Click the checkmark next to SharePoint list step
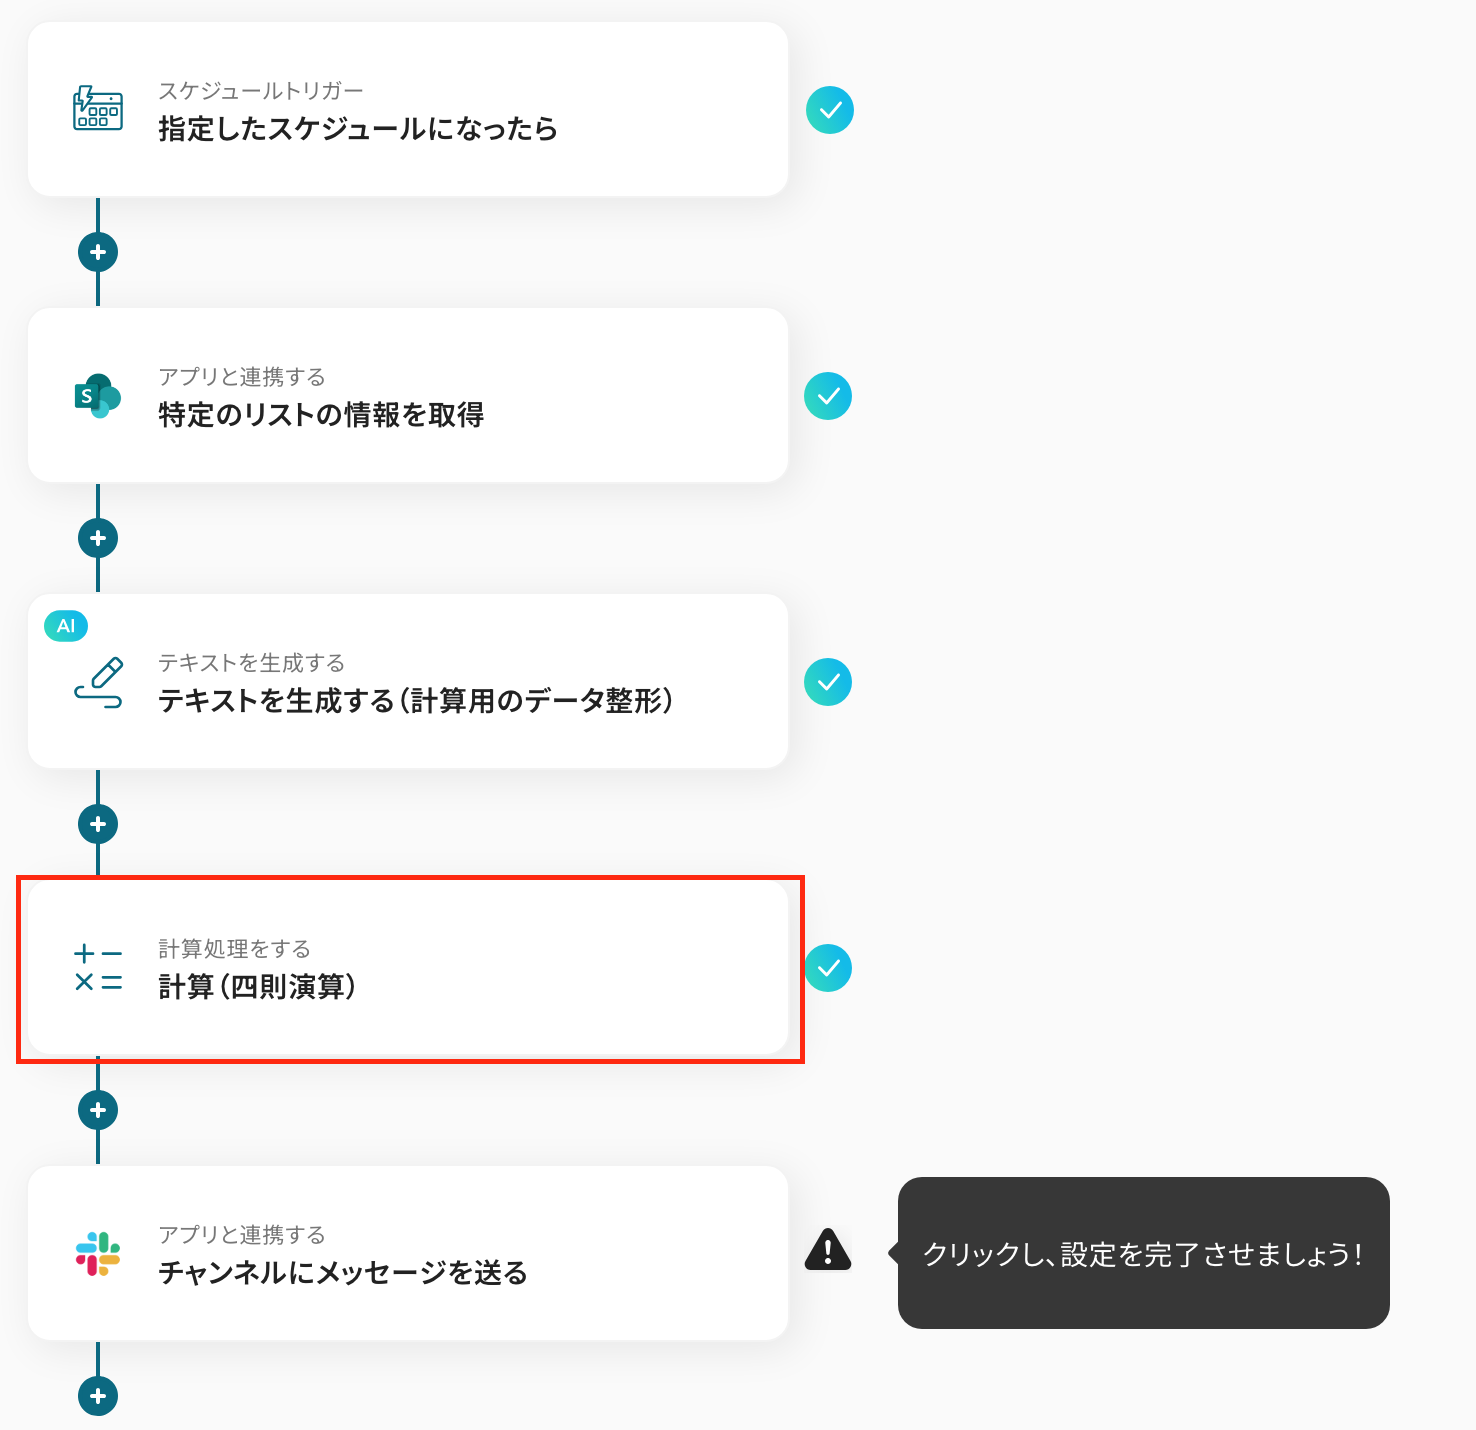Viewport: 1476px width, 1430px height. 828,396
